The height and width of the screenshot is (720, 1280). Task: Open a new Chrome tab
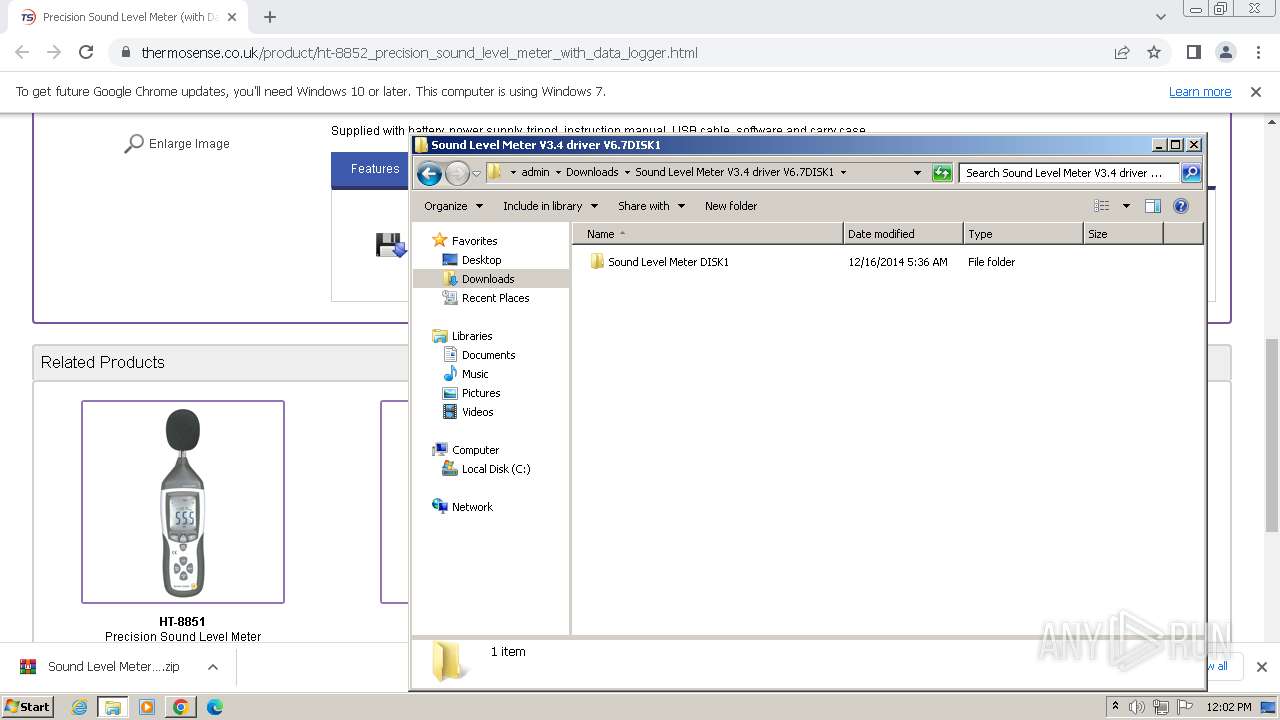270,17
